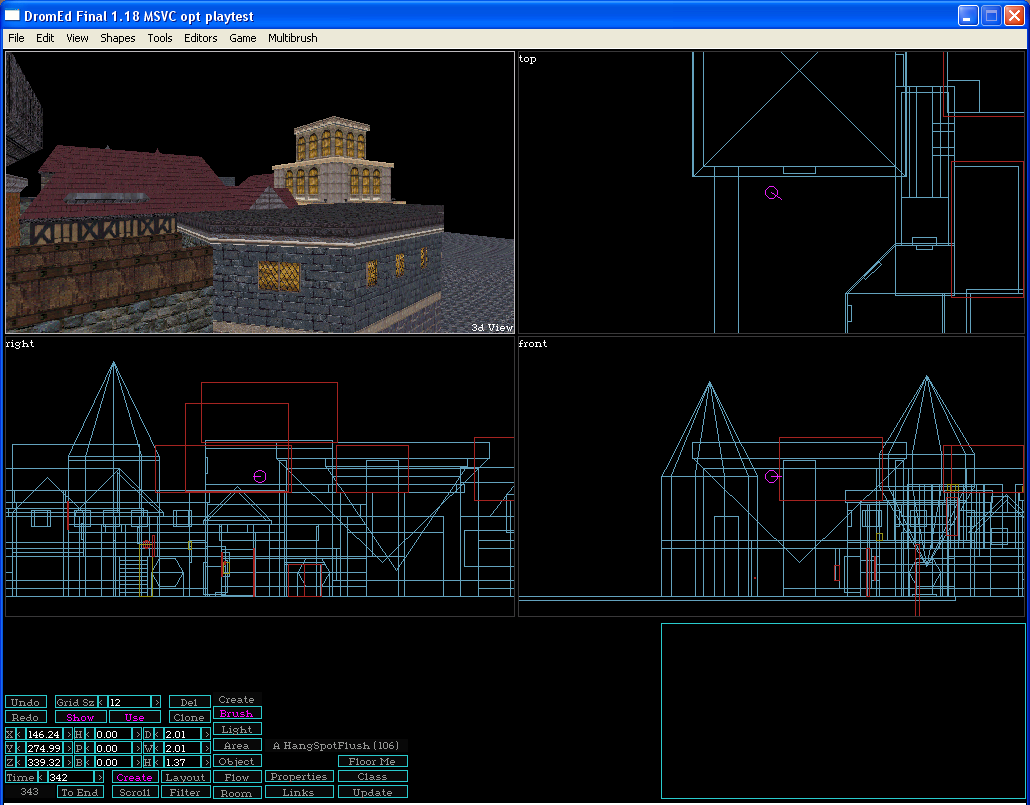Increase the Time value with right arrow
This screenshot has width=1030, height=805.
tap(99, 777)
